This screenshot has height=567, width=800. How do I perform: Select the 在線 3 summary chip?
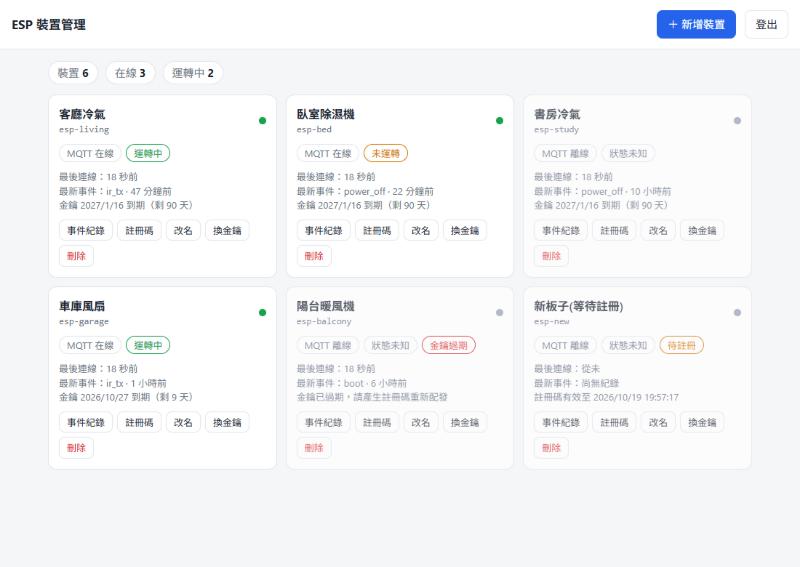(130, 73)
